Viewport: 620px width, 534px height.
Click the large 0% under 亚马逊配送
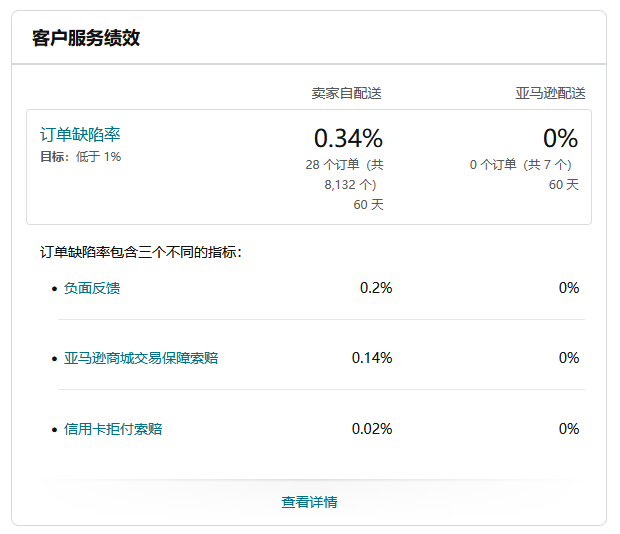point(560,138)
